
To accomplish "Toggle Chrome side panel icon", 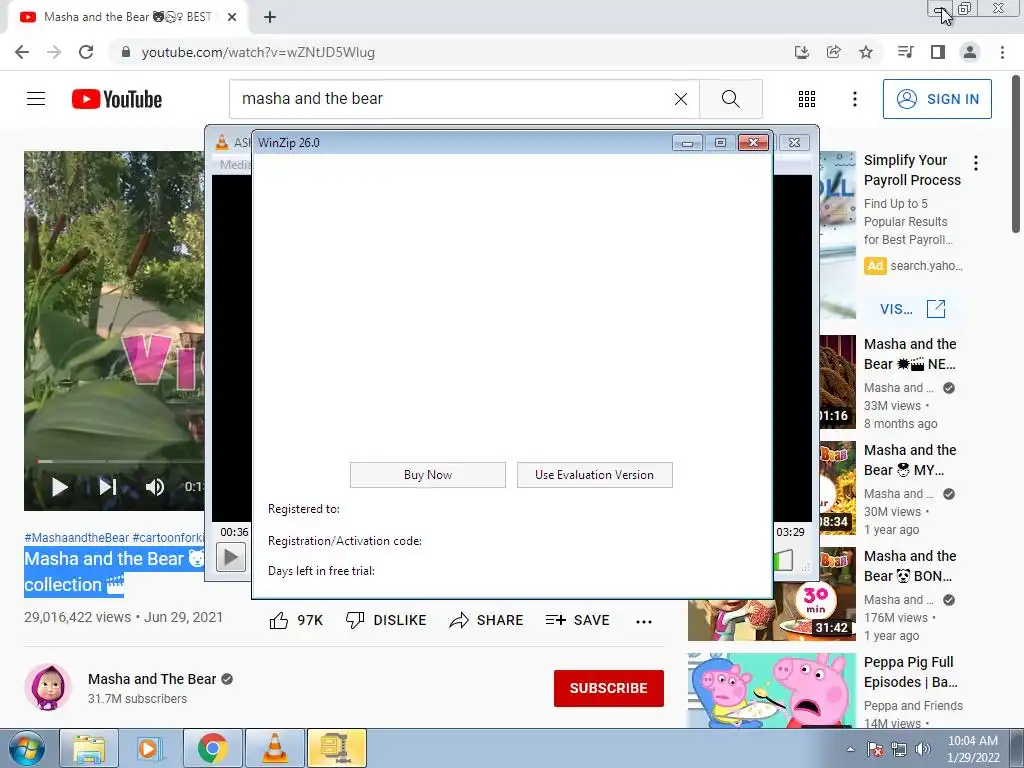I will pyautogui.click(x=938, y=52).
